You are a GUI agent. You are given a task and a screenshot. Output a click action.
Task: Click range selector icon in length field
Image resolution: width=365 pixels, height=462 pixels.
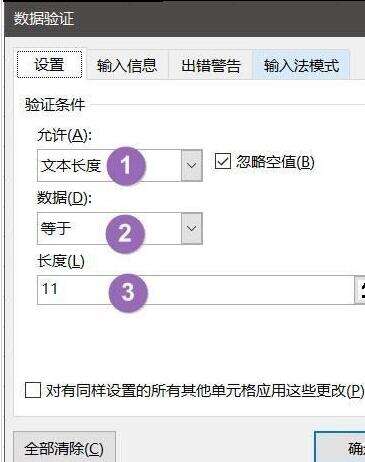(360, 290)
